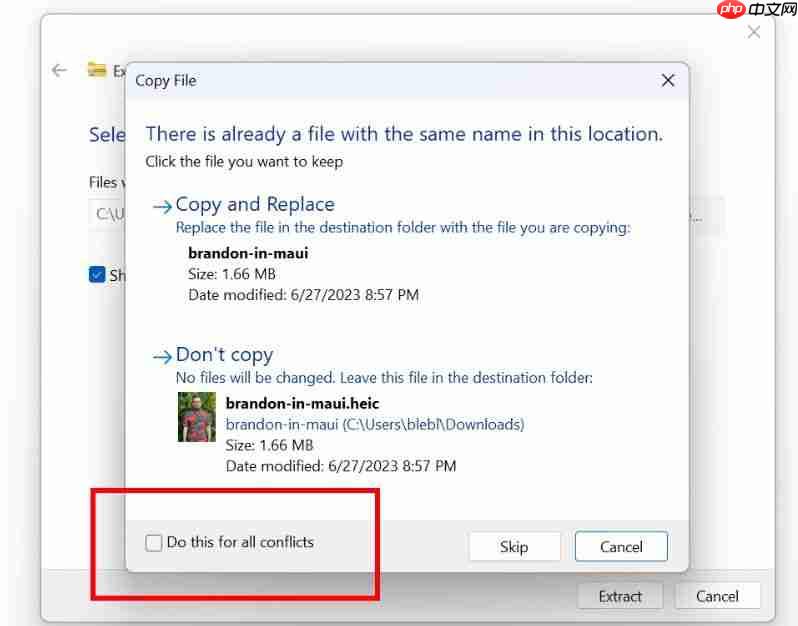Viewport: 798px width, 626px height.
Task: Click the Date modified text under Don't copy
Action: (341, 466)
